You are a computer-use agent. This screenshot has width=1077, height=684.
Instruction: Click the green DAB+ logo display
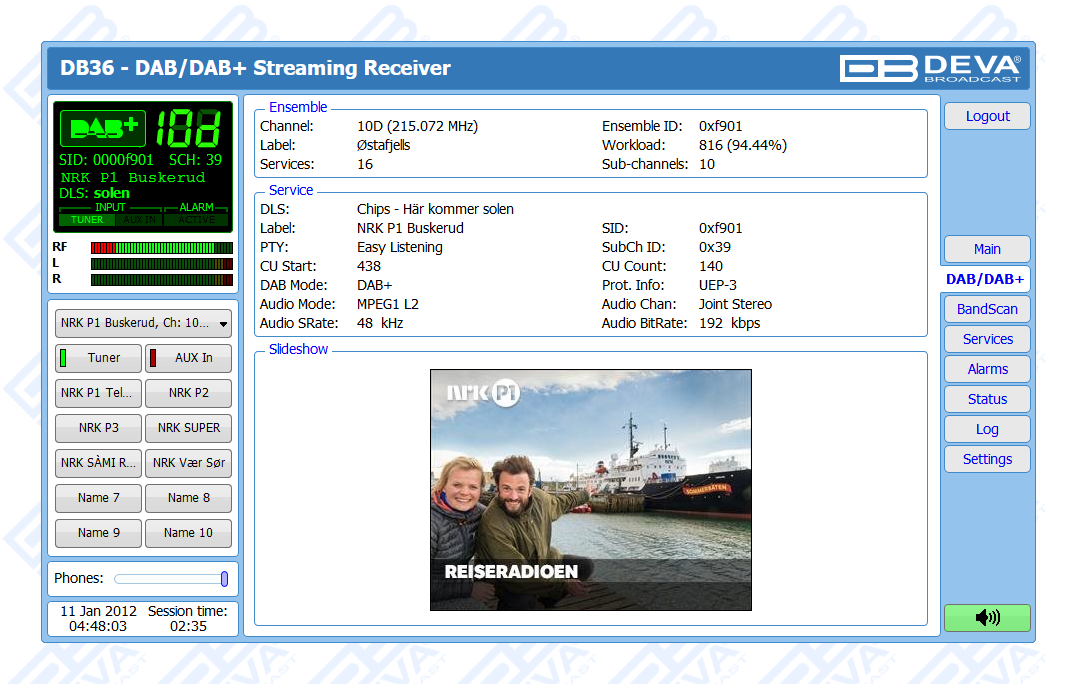[103, 129]
